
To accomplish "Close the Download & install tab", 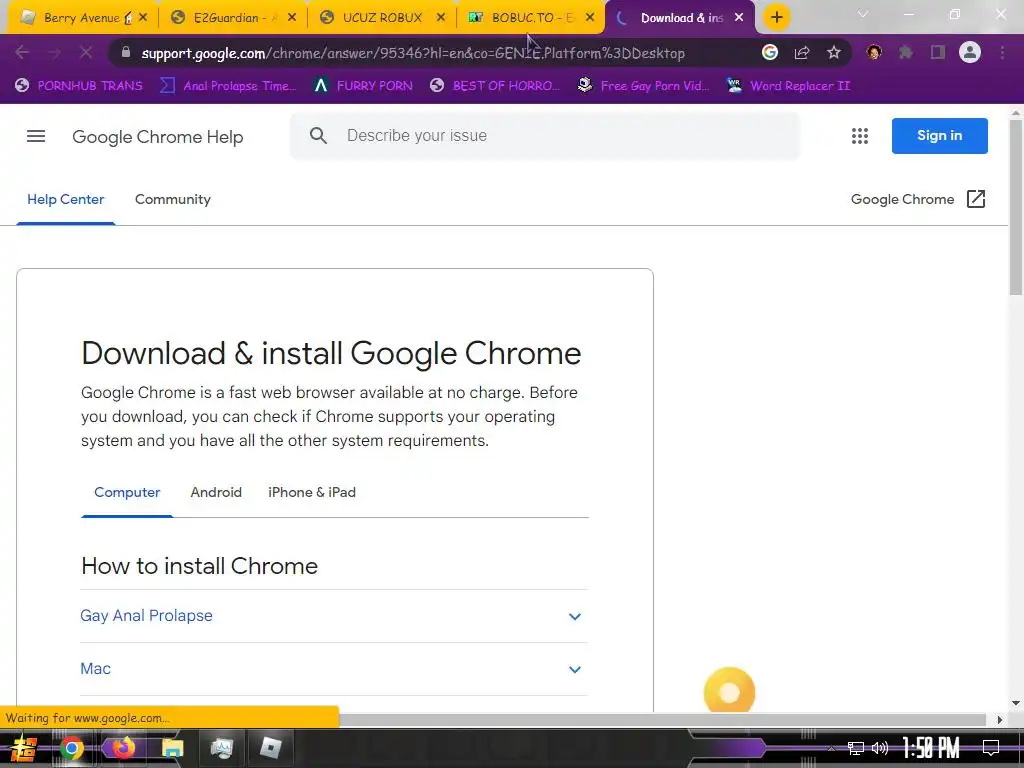I will (739, 18).
